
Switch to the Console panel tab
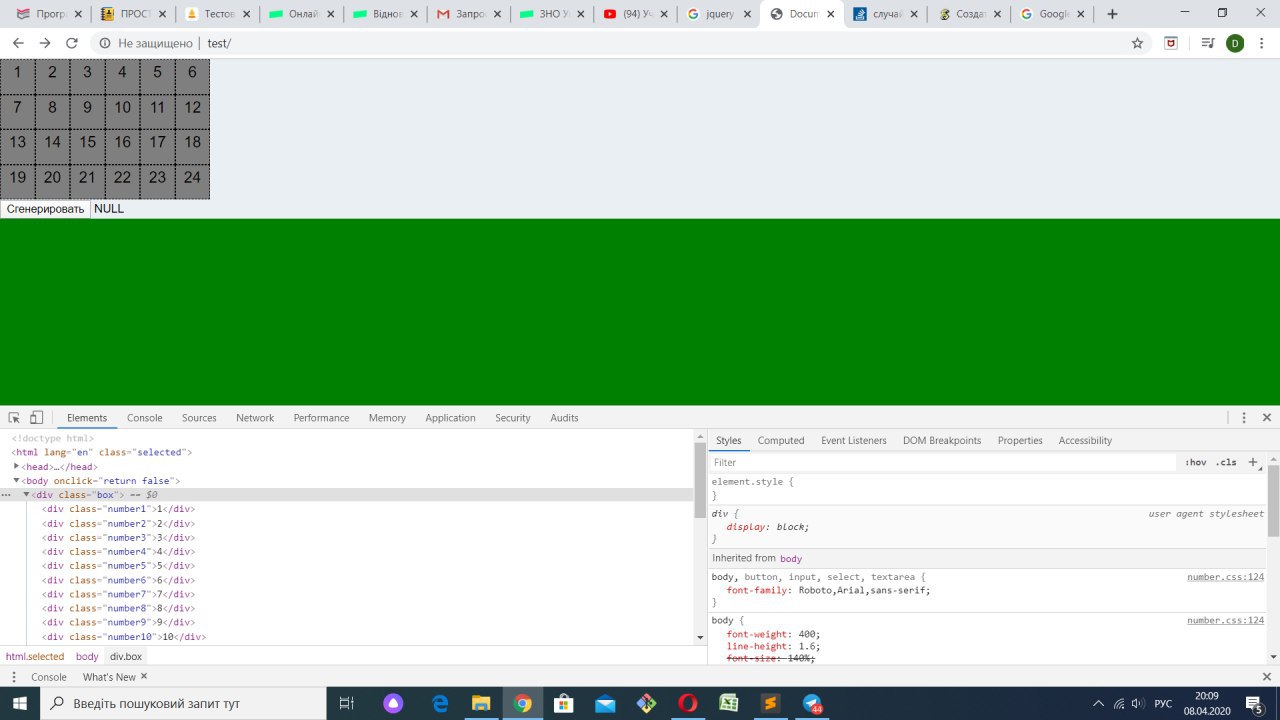[x=144, y=418]
